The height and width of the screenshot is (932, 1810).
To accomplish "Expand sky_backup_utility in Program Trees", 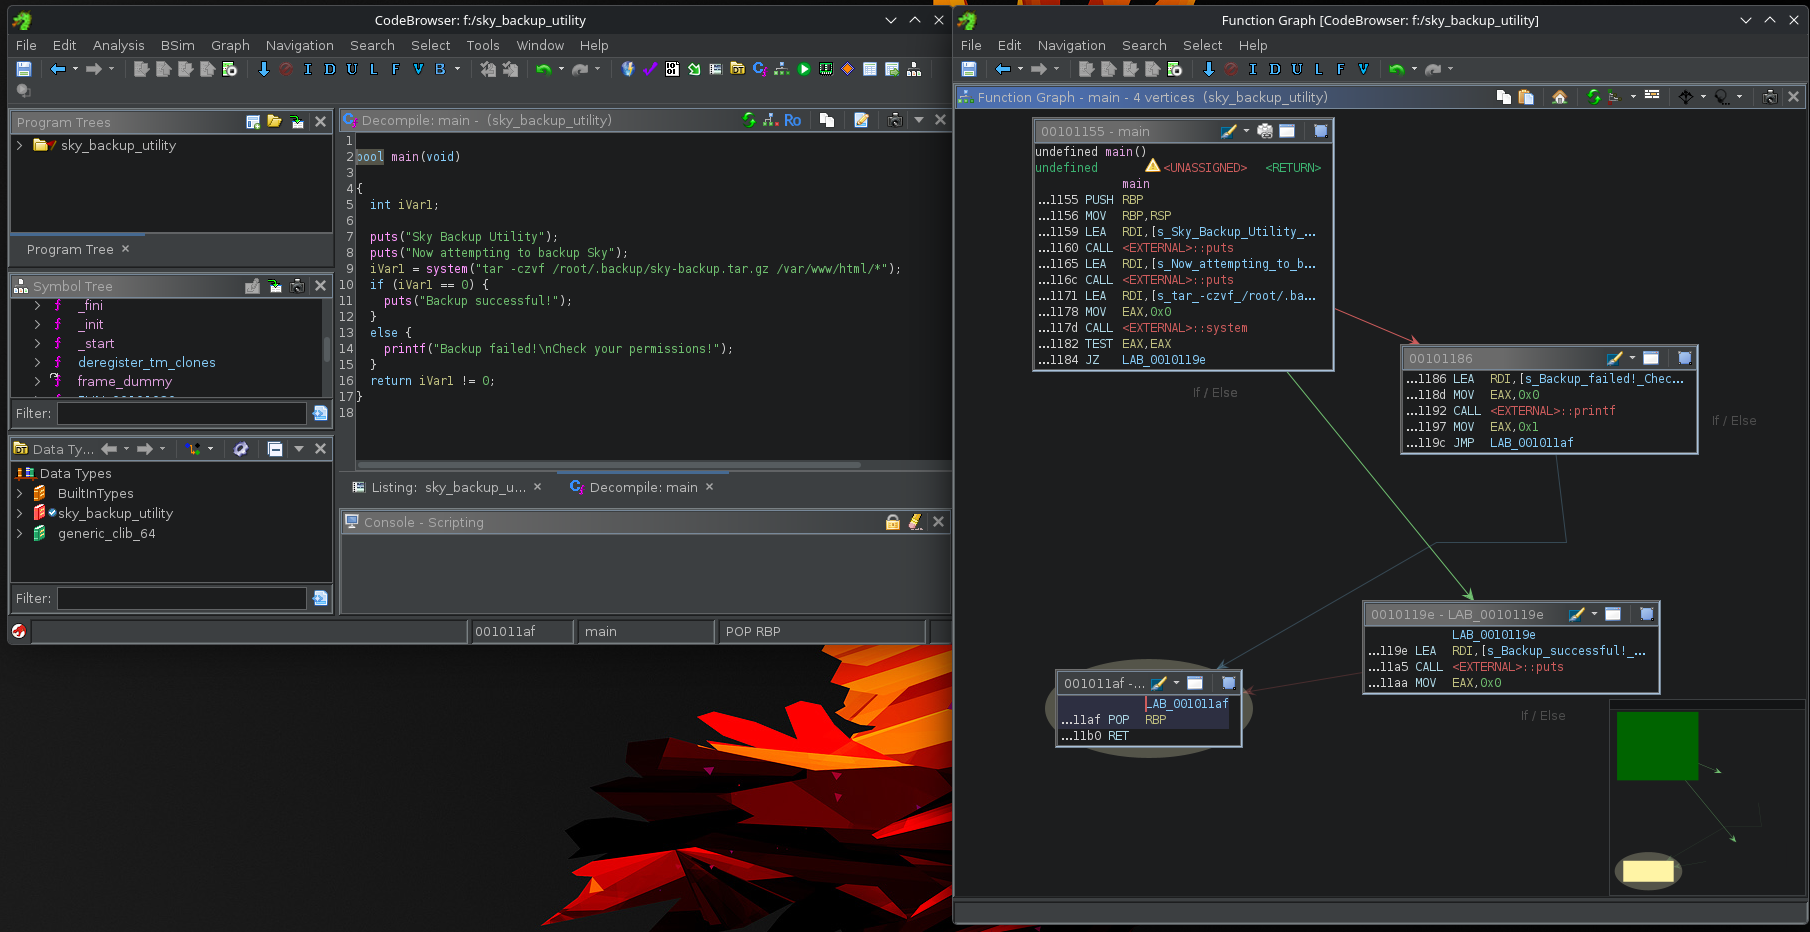I will click(19, 146).
